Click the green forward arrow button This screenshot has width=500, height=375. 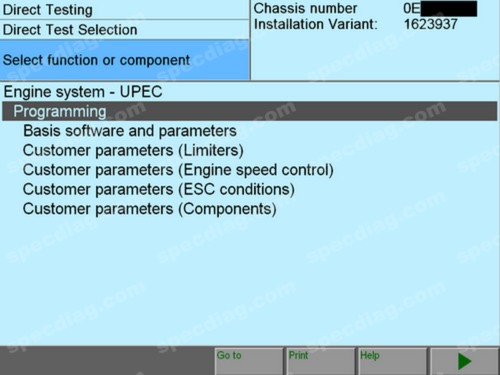(465, 361)
